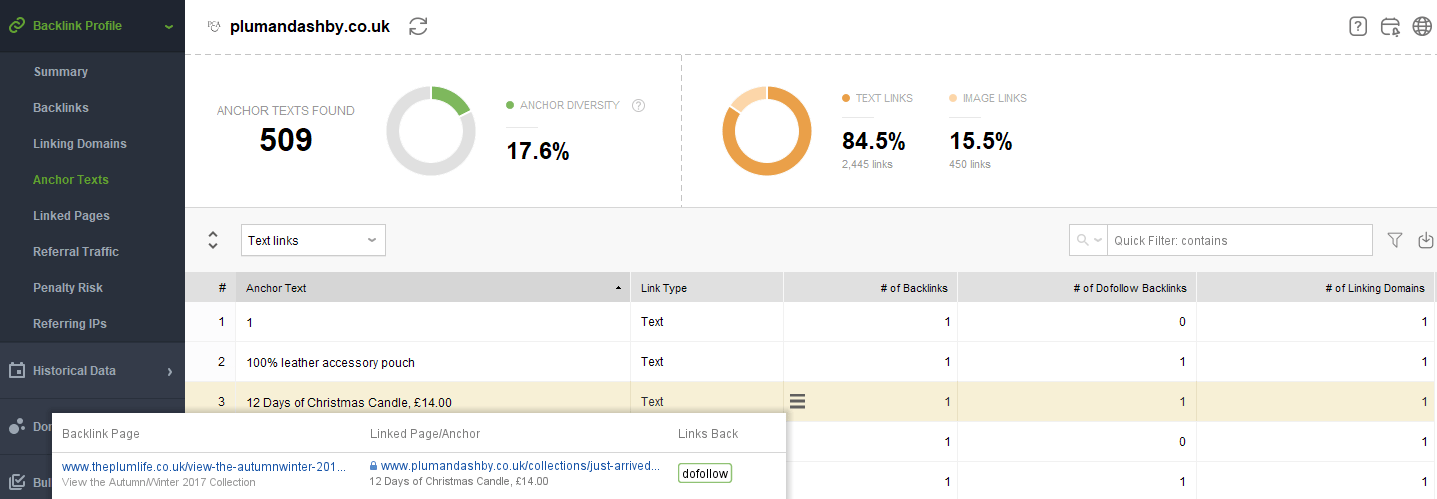Screen dimensions: 1437x499
Task: Click the 2,445 links count
Action: (x=867, y=164)
